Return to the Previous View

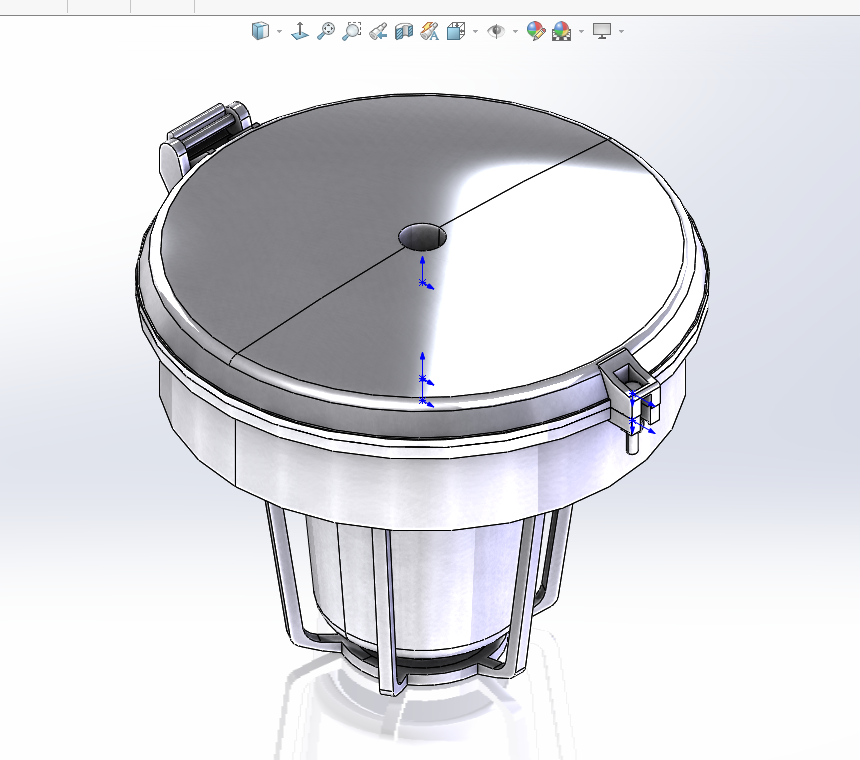pyautogui.click(x=378, y=31)
